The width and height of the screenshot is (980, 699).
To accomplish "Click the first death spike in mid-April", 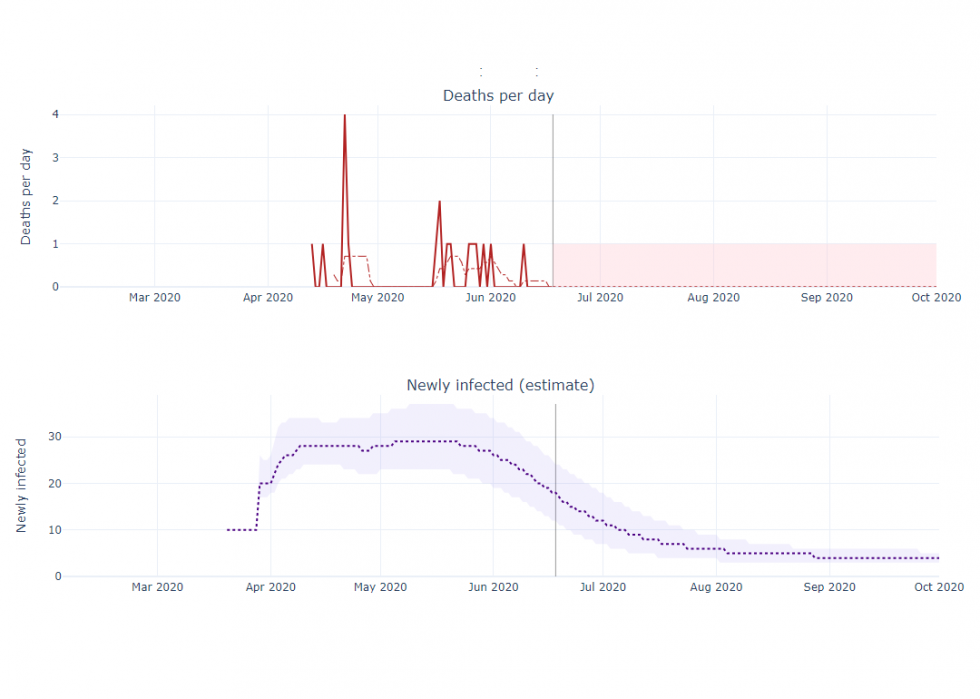I will click(312, 245).
